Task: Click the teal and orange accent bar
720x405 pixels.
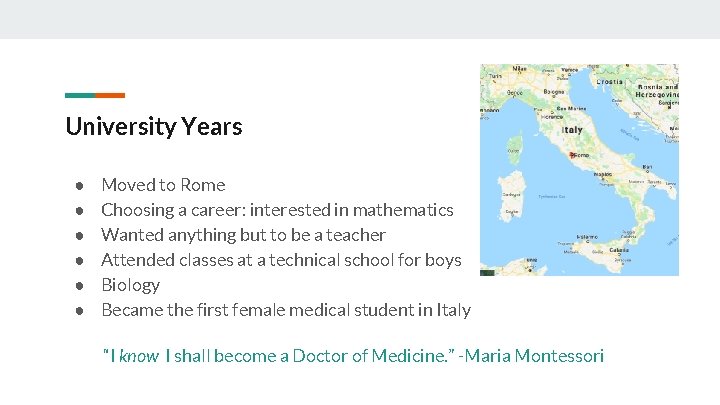Action: point(95,95)
